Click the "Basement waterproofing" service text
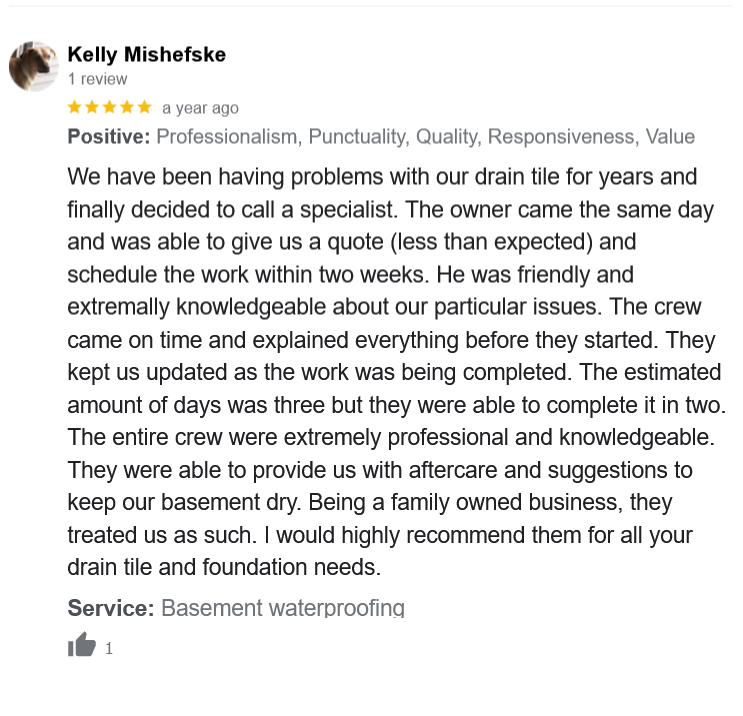Screen dimensions: 743x716 (283, 607)
